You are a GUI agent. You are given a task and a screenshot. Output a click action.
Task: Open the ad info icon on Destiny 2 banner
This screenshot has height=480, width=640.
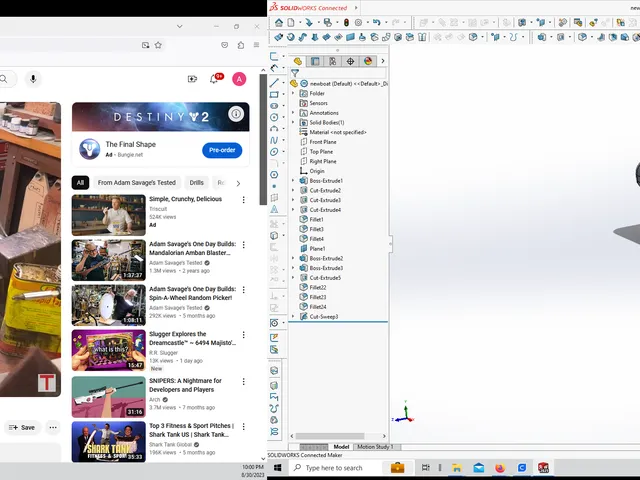click(x=236, y=114)
